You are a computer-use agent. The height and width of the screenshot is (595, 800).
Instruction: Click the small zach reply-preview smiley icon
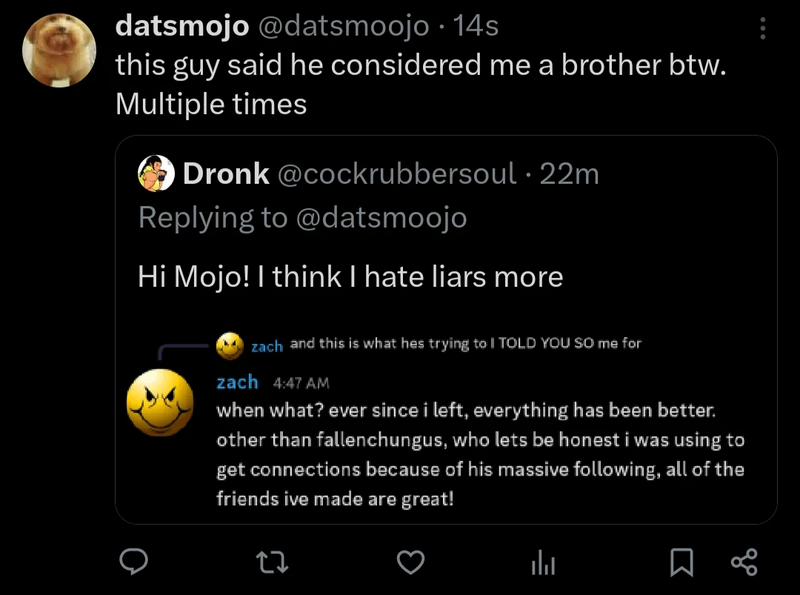[x=230, y=345]
